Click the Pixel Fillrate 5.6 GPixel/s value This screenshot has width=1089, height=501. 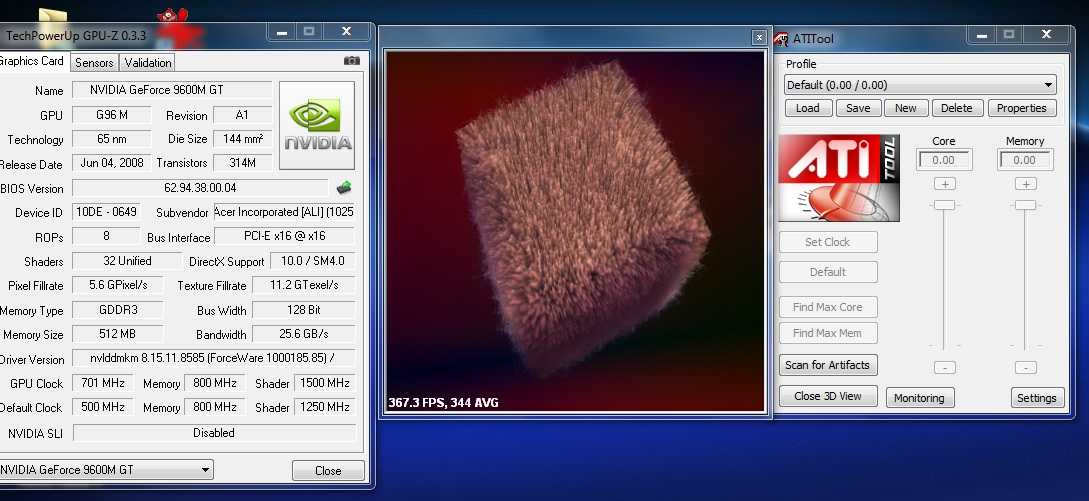click(x=117, y=286)
